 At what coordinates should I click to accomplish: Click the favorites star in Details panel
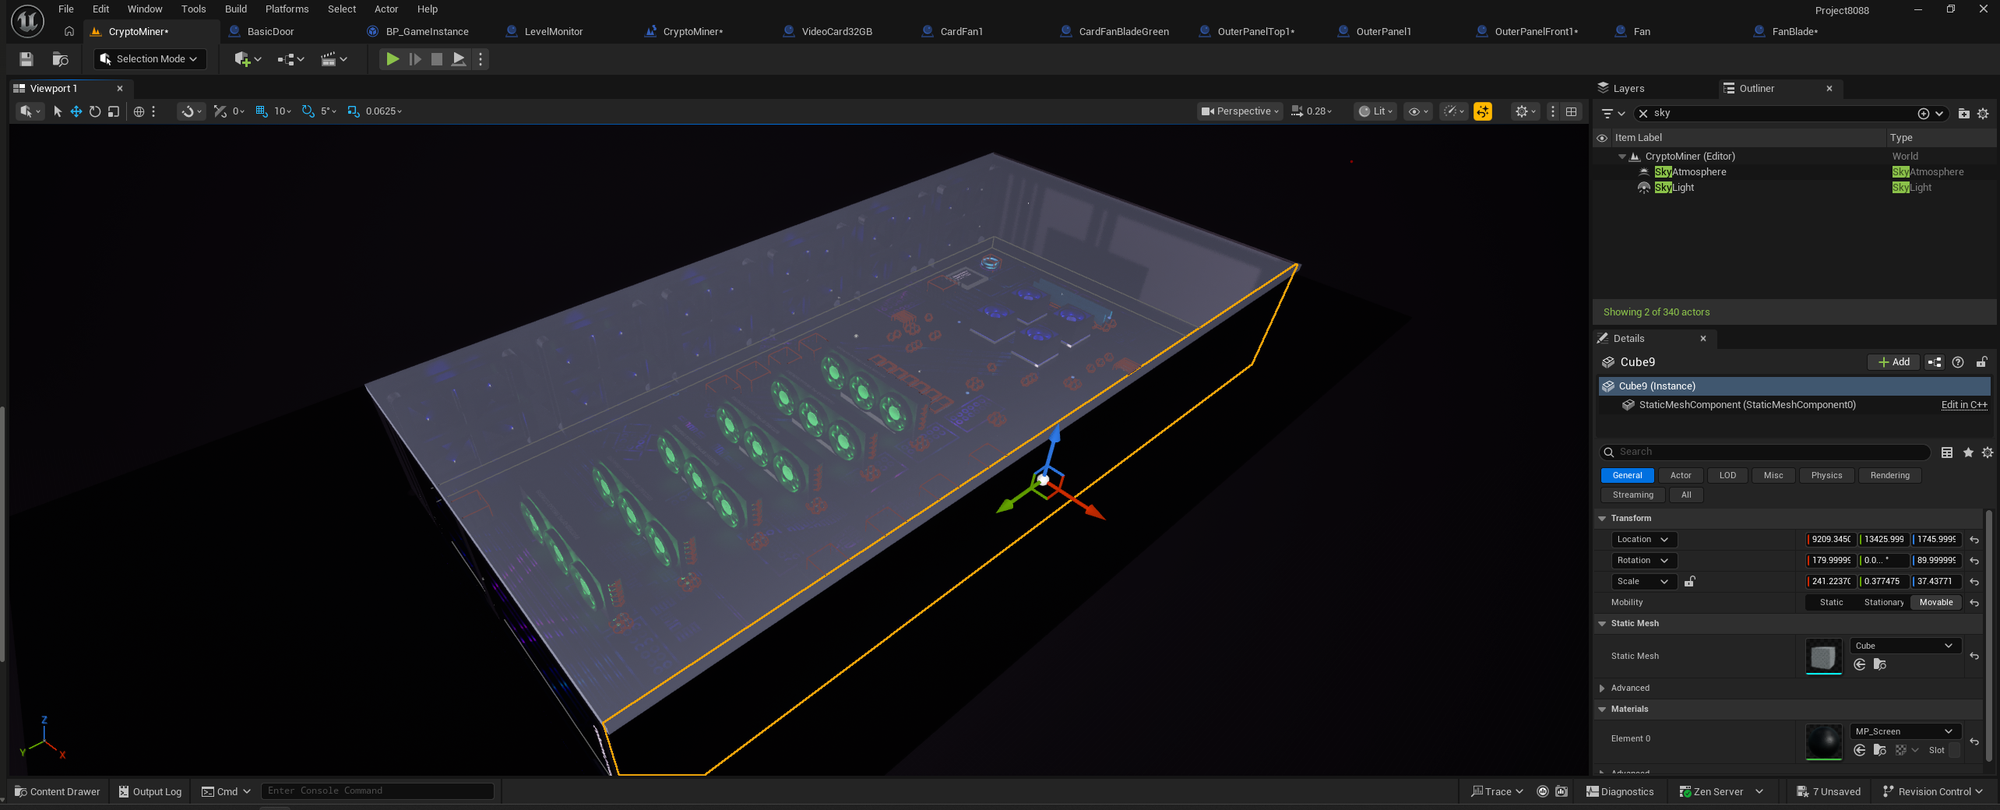tap(1968, 452)
